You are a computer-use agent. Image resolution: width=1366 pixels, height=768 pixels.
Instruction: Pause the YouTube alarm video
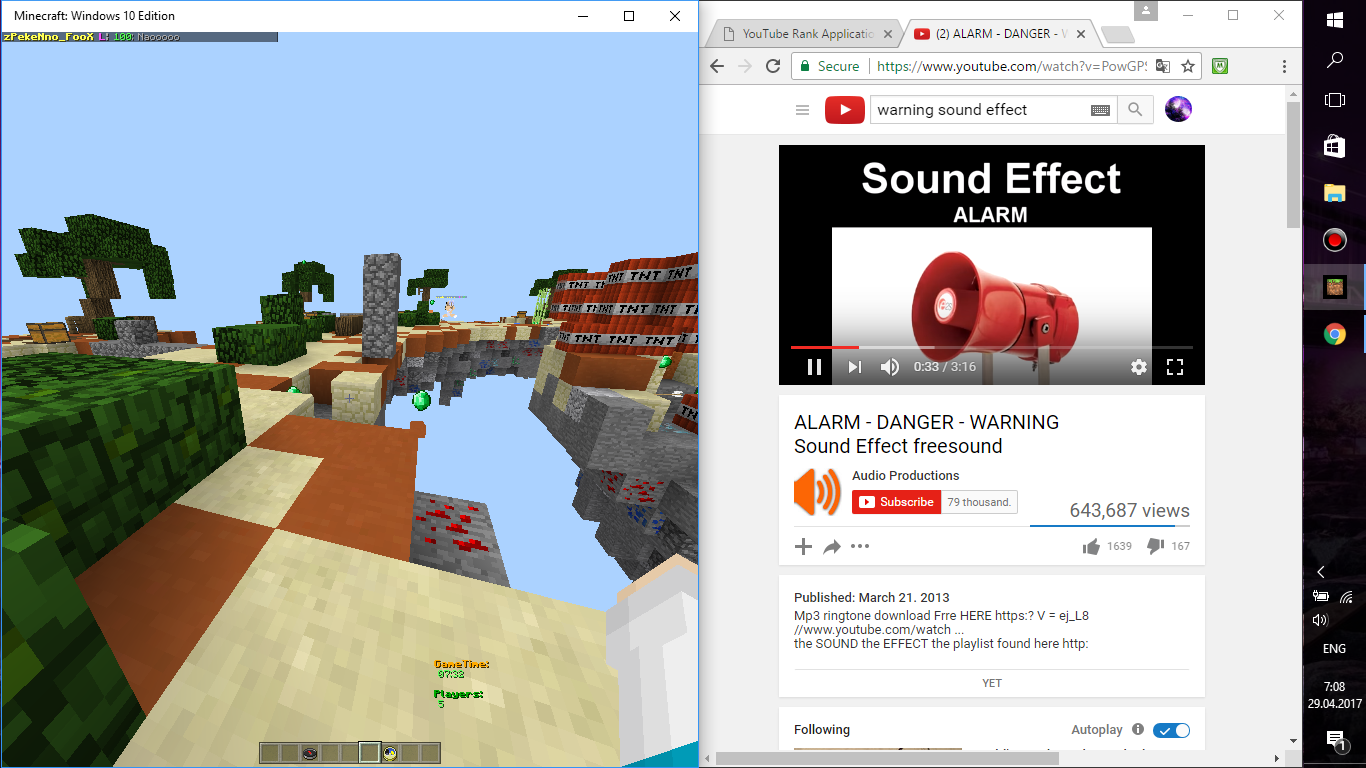tap(814, 367)
